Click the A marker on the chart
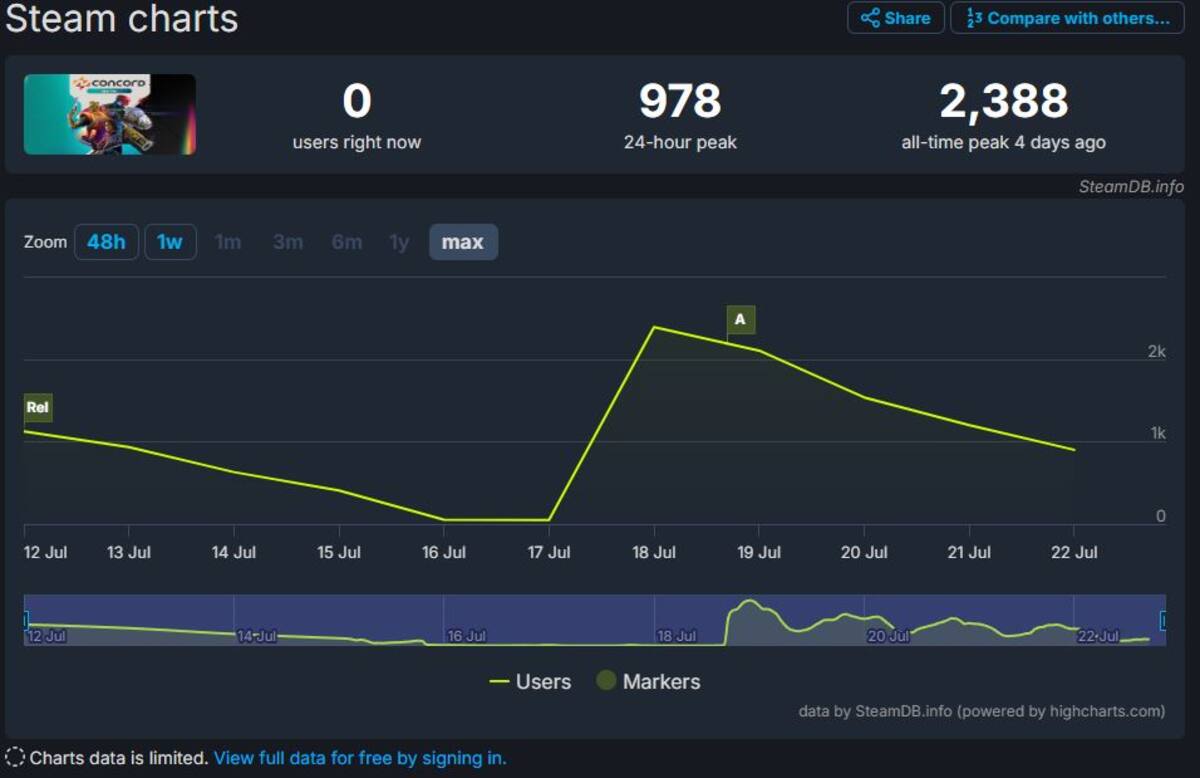Image resolution: width=1200 pixels, height=778 pixels. tap(741, 320)
